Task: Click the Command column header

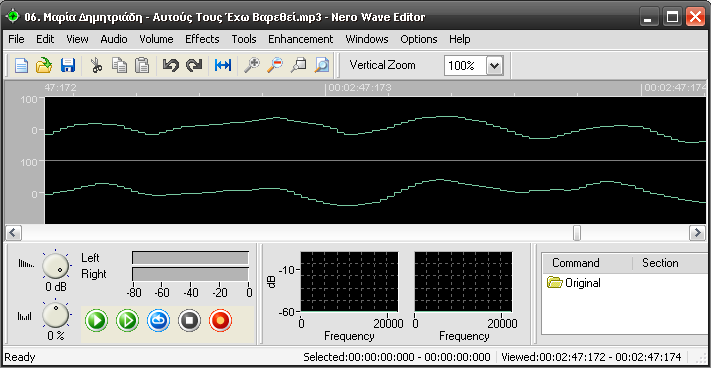Action: [x=587, y=263]
